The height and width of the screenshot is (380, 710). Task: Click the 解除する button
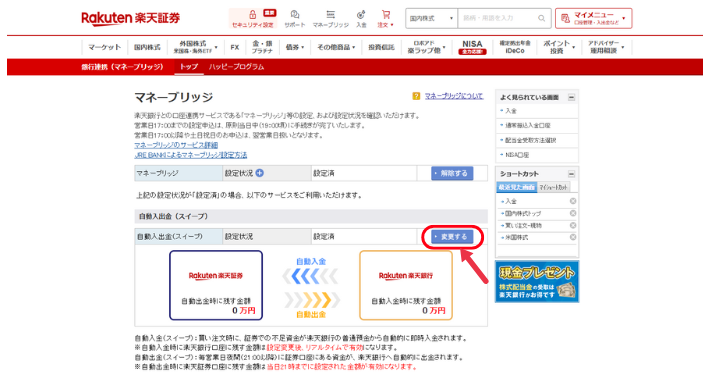(452, 173)
